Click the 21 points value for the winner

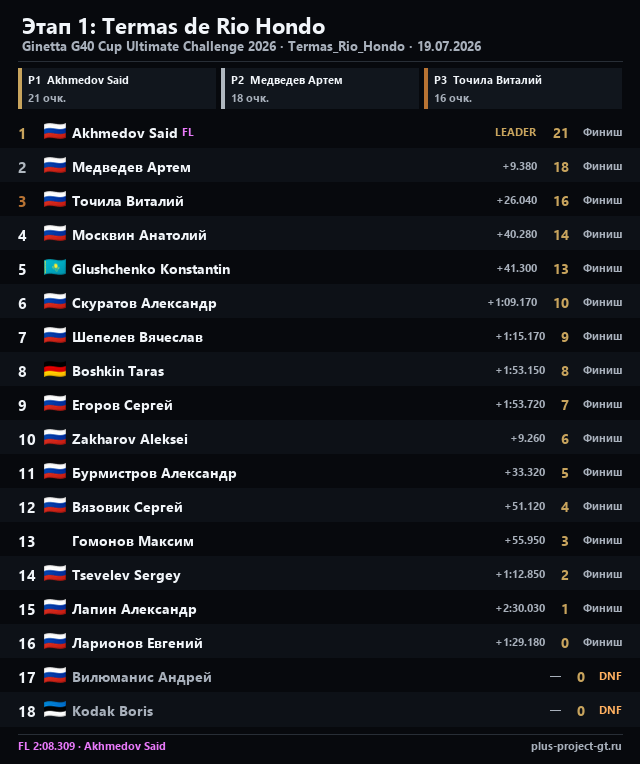click(x=561, y=133)
